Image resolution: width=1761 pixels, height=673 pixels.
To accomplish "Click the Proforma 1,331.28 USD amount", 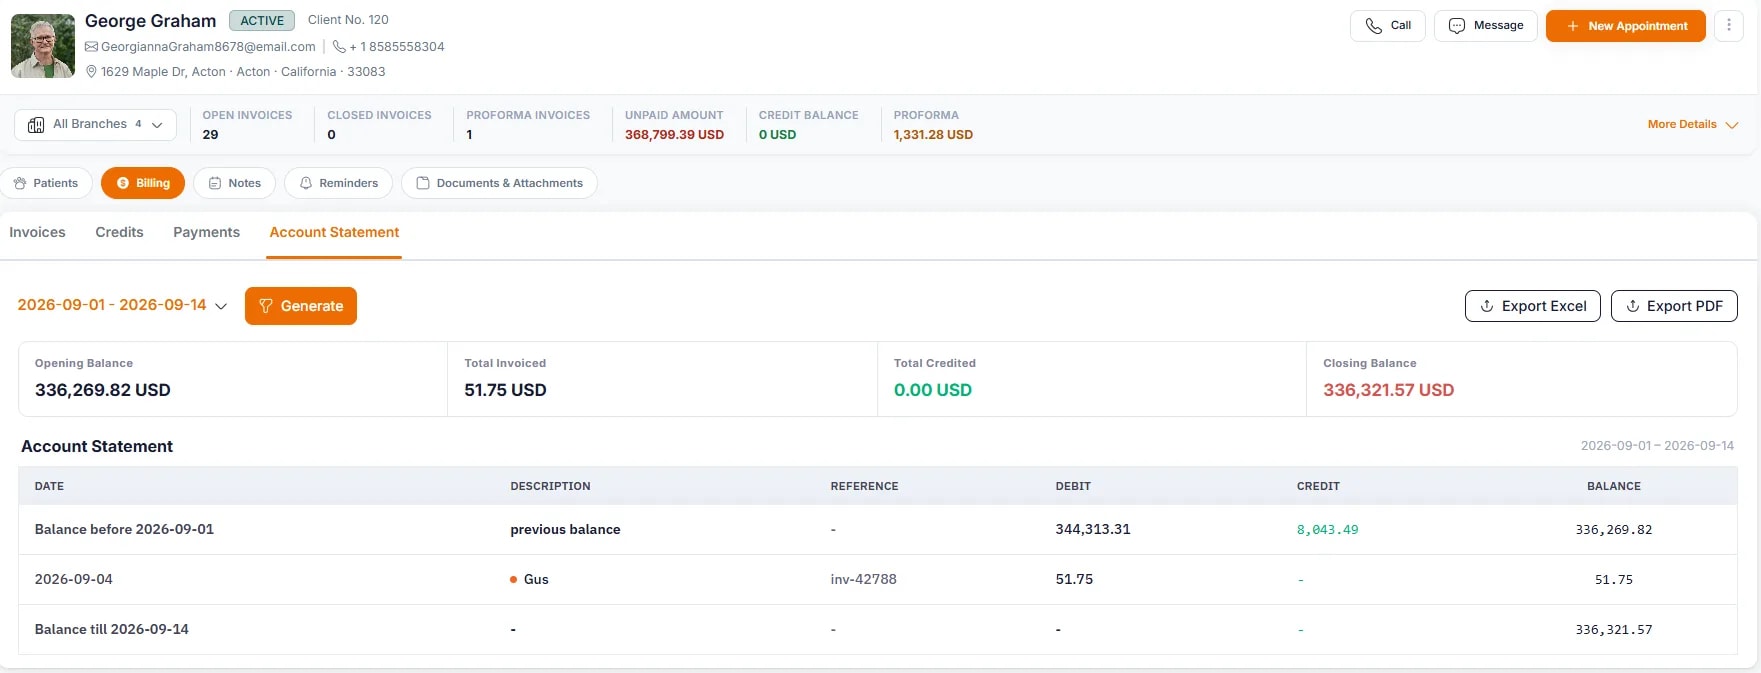I will coord(933,135).
